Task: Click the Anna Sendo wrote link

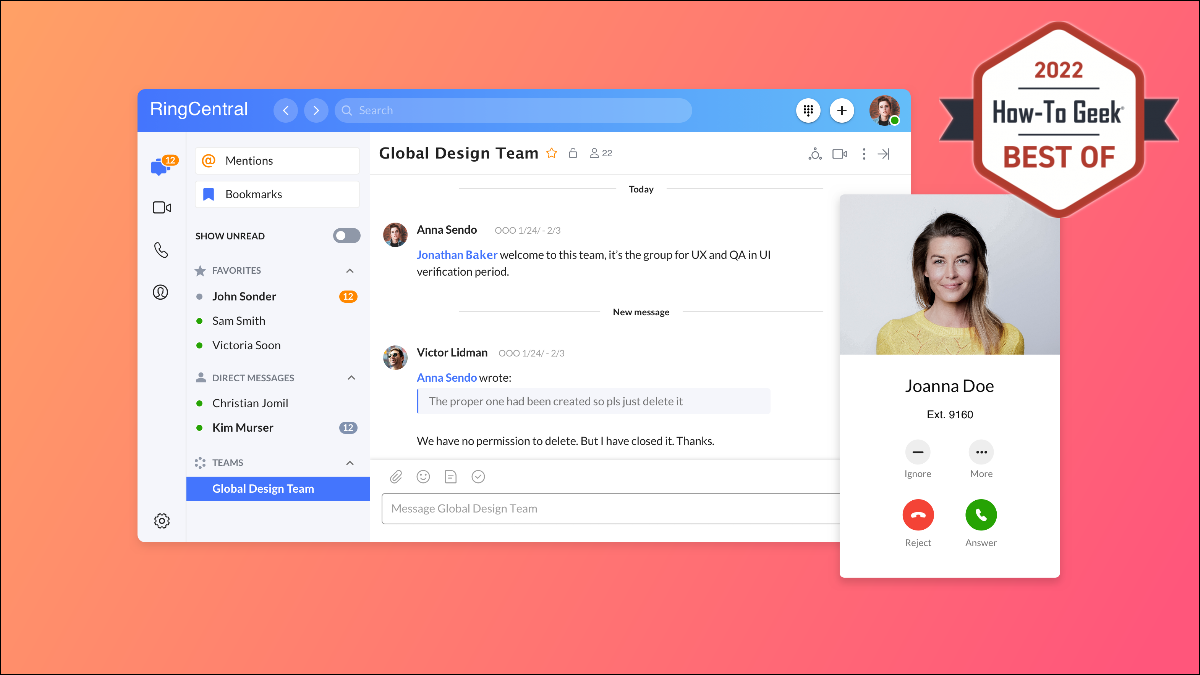Action: point(447,378)
